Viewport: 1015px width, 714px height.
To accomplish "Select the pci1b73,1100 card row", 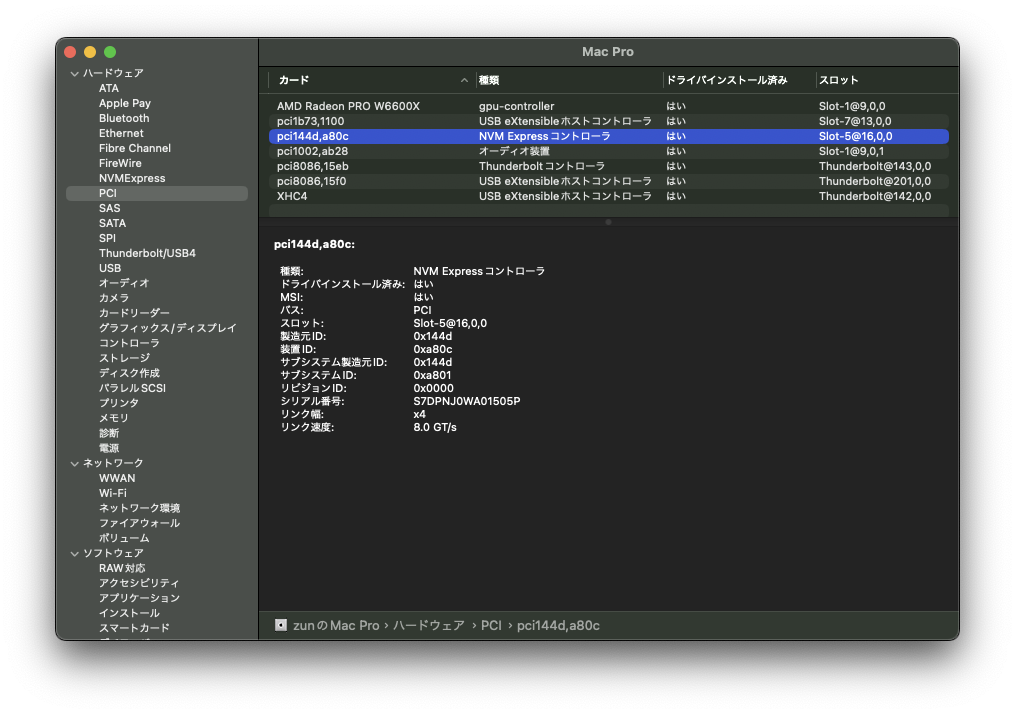I will [608, 121].
